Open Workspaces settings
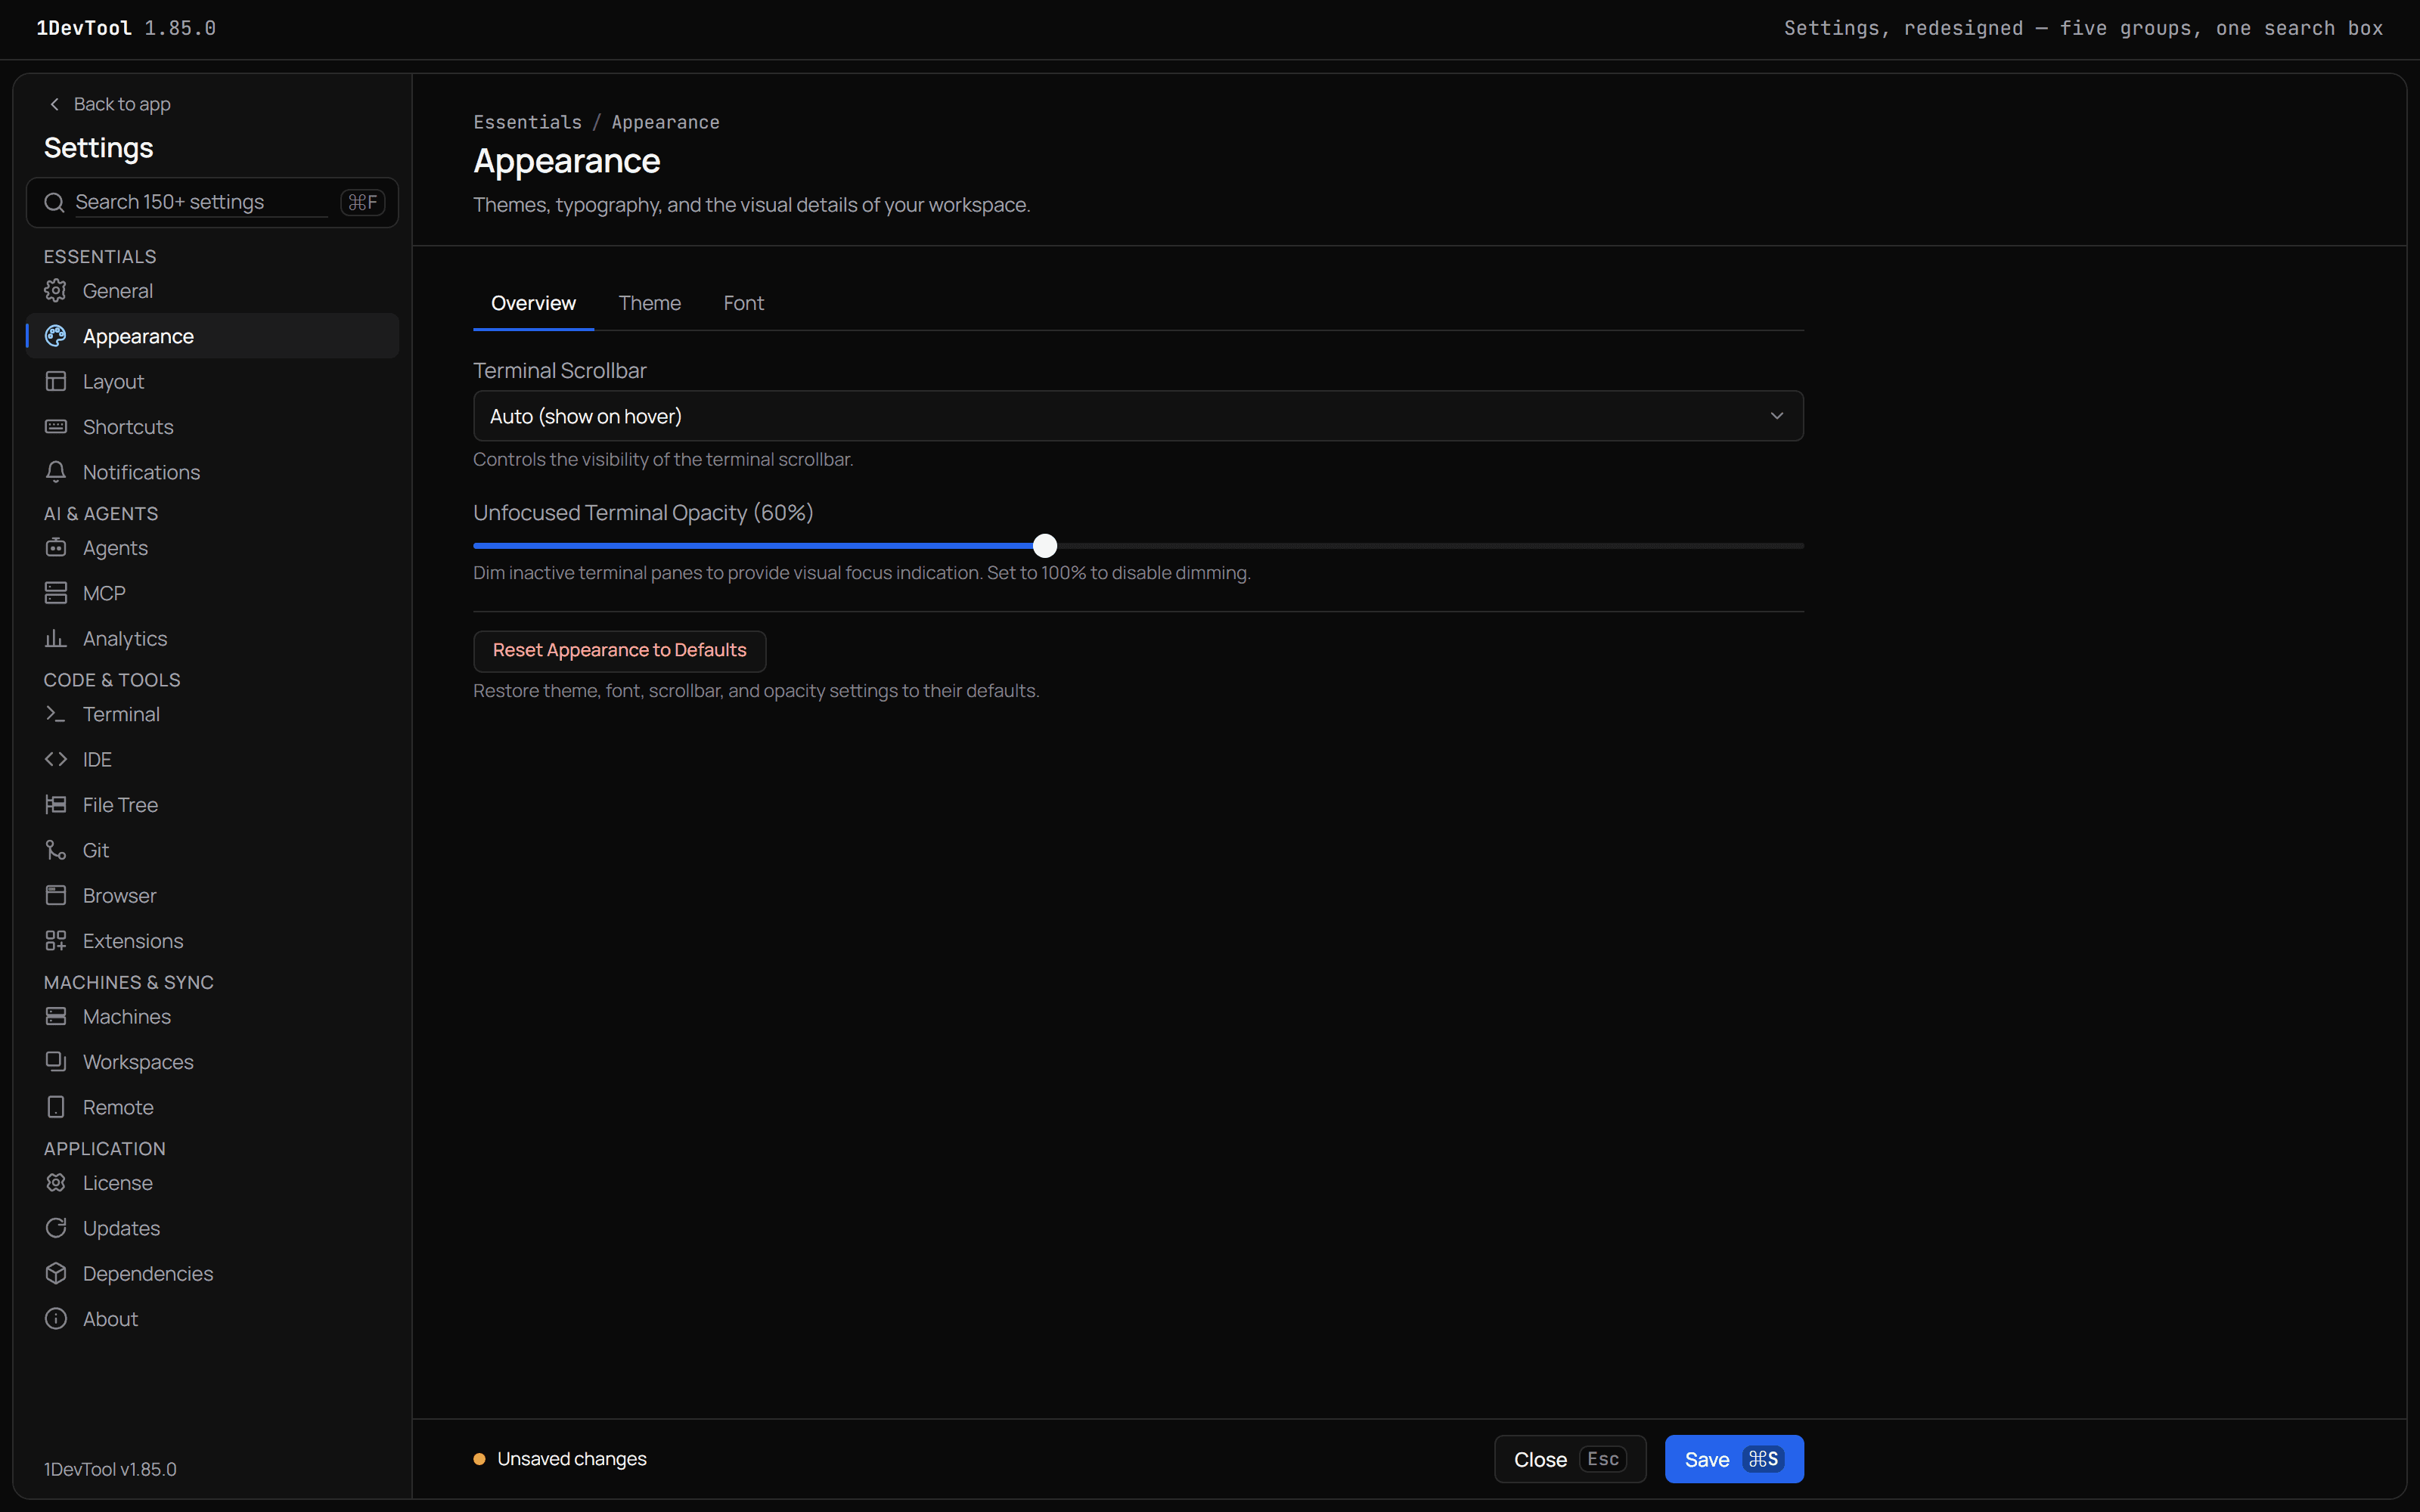2420x1512 pixels. pyautogui.click(x=212, y=1062)
